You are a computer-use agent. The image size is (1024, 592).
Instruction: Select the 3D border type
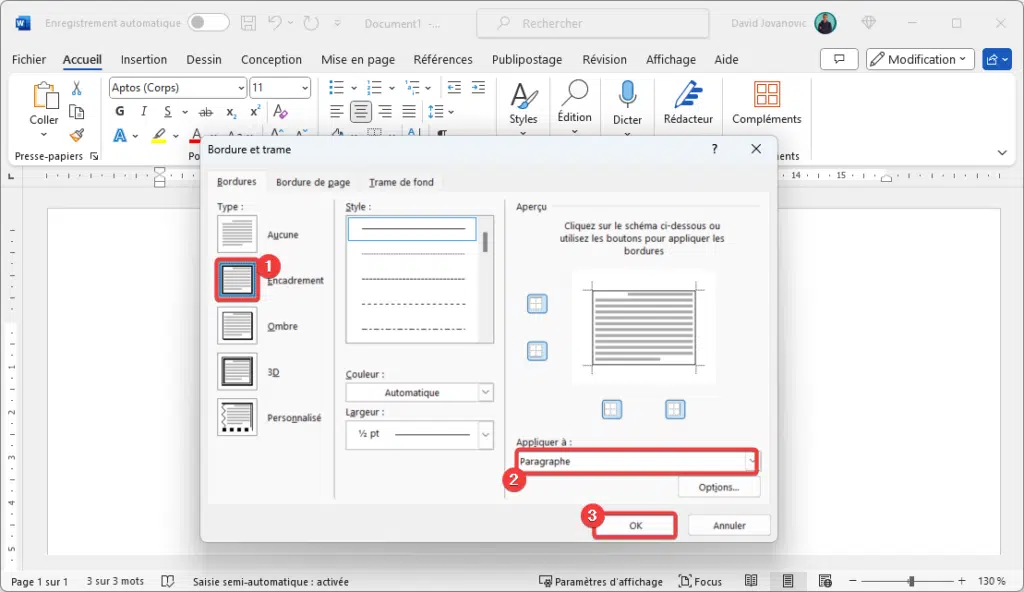(x=236, y=371)
